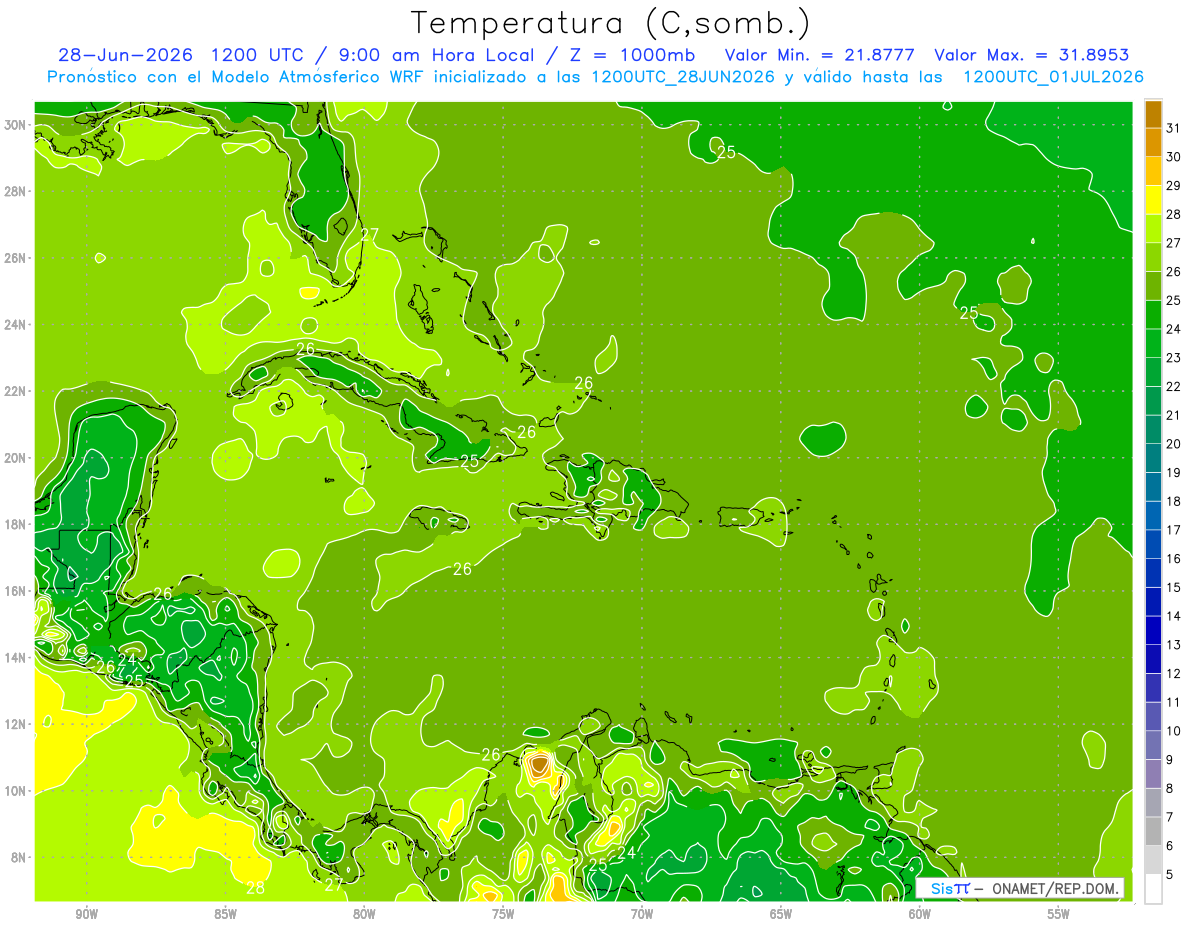Select the 75W longitude label
The height and width of the screenshot is (927, 1200).
pos(503,914)
